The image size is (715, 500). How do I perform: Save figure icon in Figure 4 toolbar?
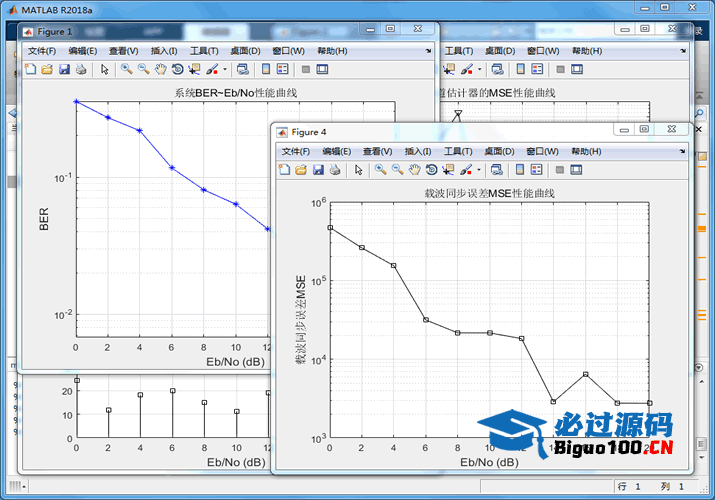click(318, 170)
